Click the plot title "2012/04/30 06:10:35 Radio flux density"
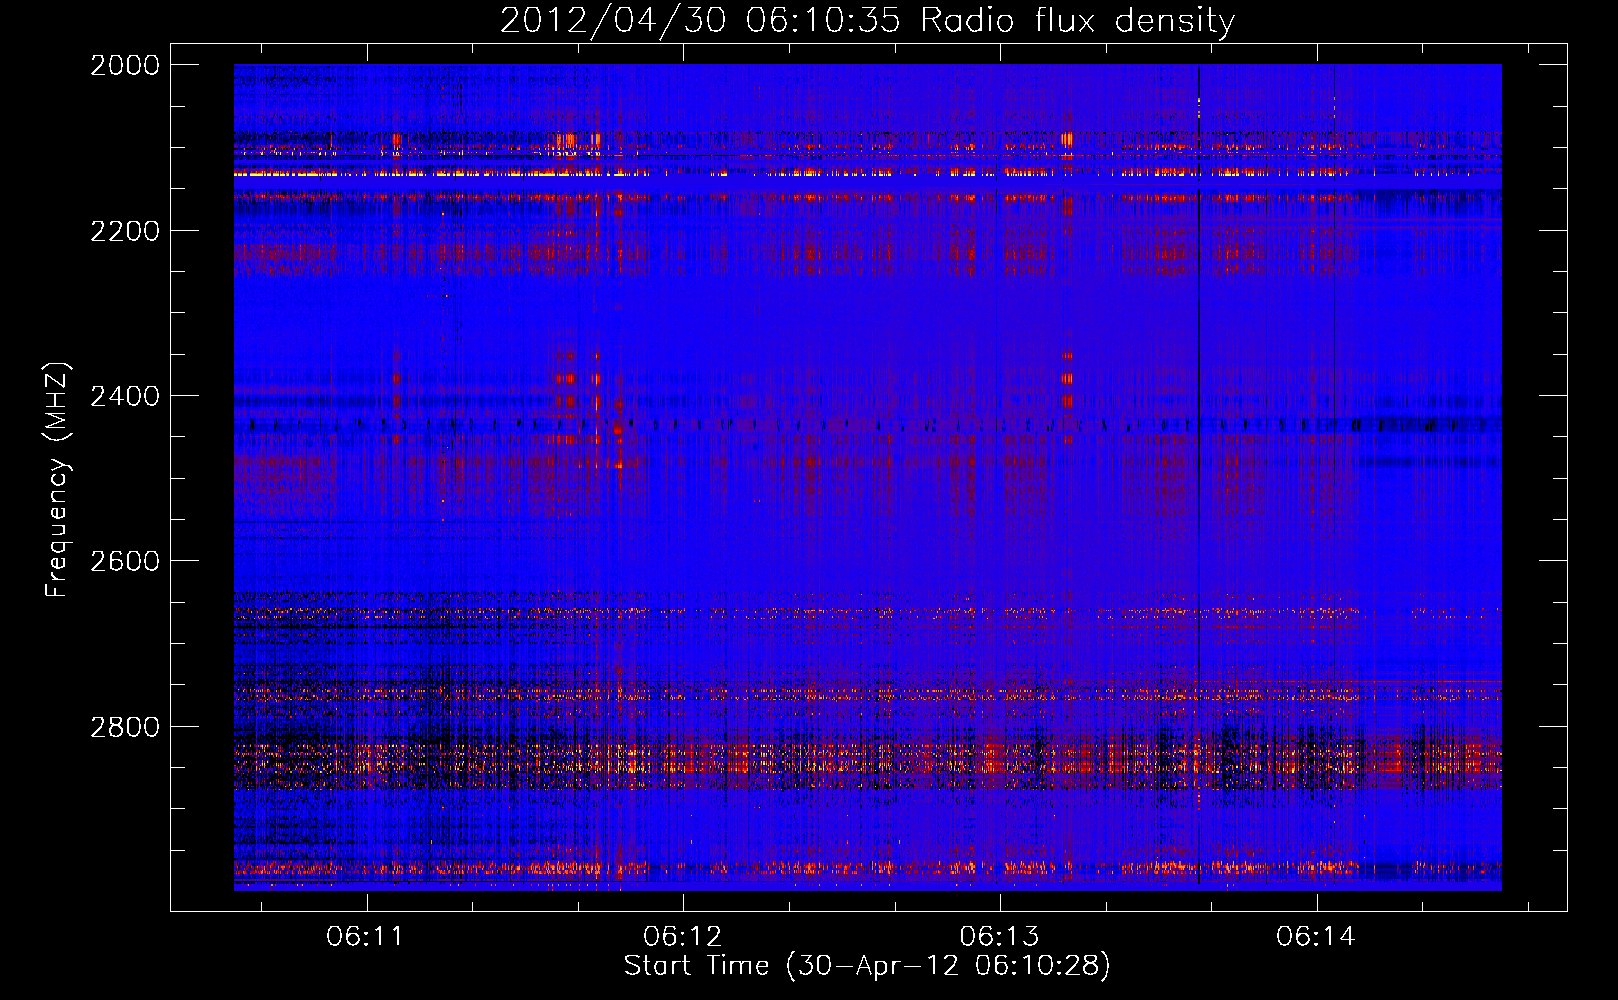 point(867,20)
